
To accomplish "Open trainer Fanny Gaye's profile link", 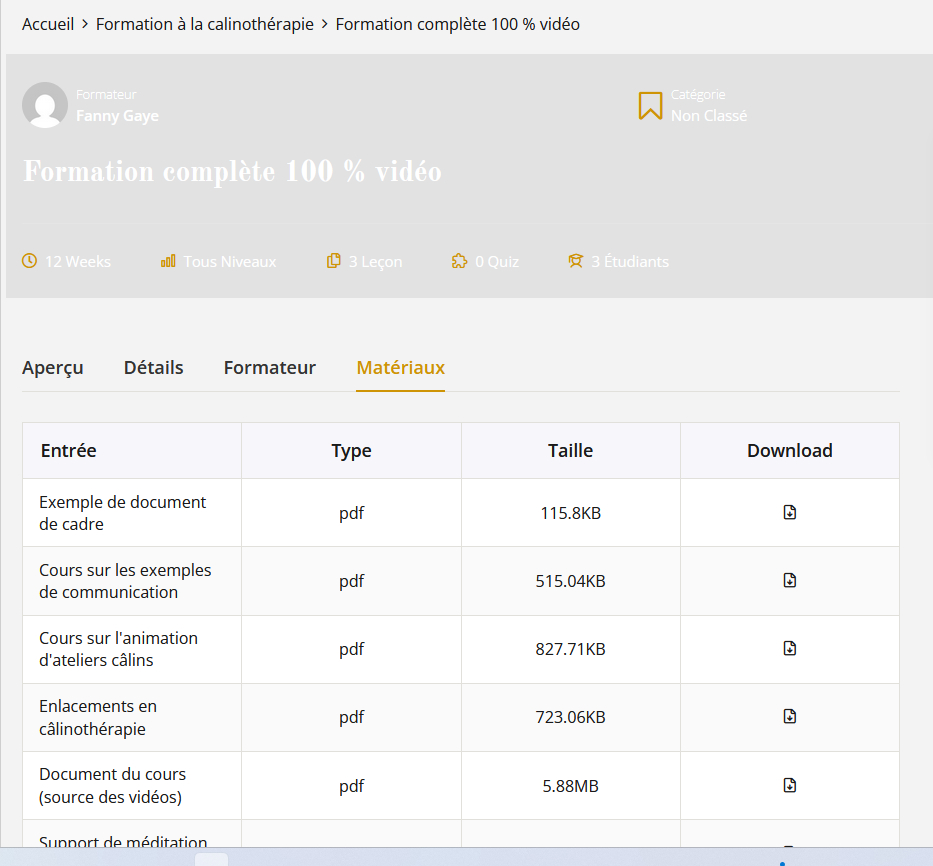I will (x=117, y=116).
